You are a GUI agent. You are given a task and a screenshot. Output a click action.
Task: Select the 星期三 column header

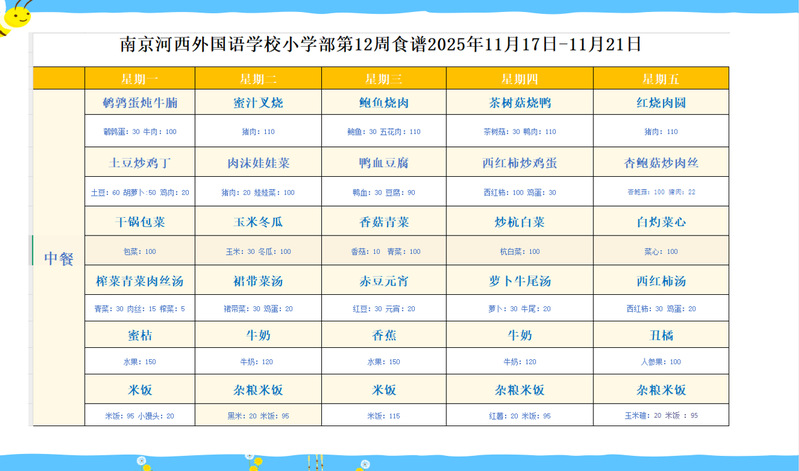coord(383,78)
